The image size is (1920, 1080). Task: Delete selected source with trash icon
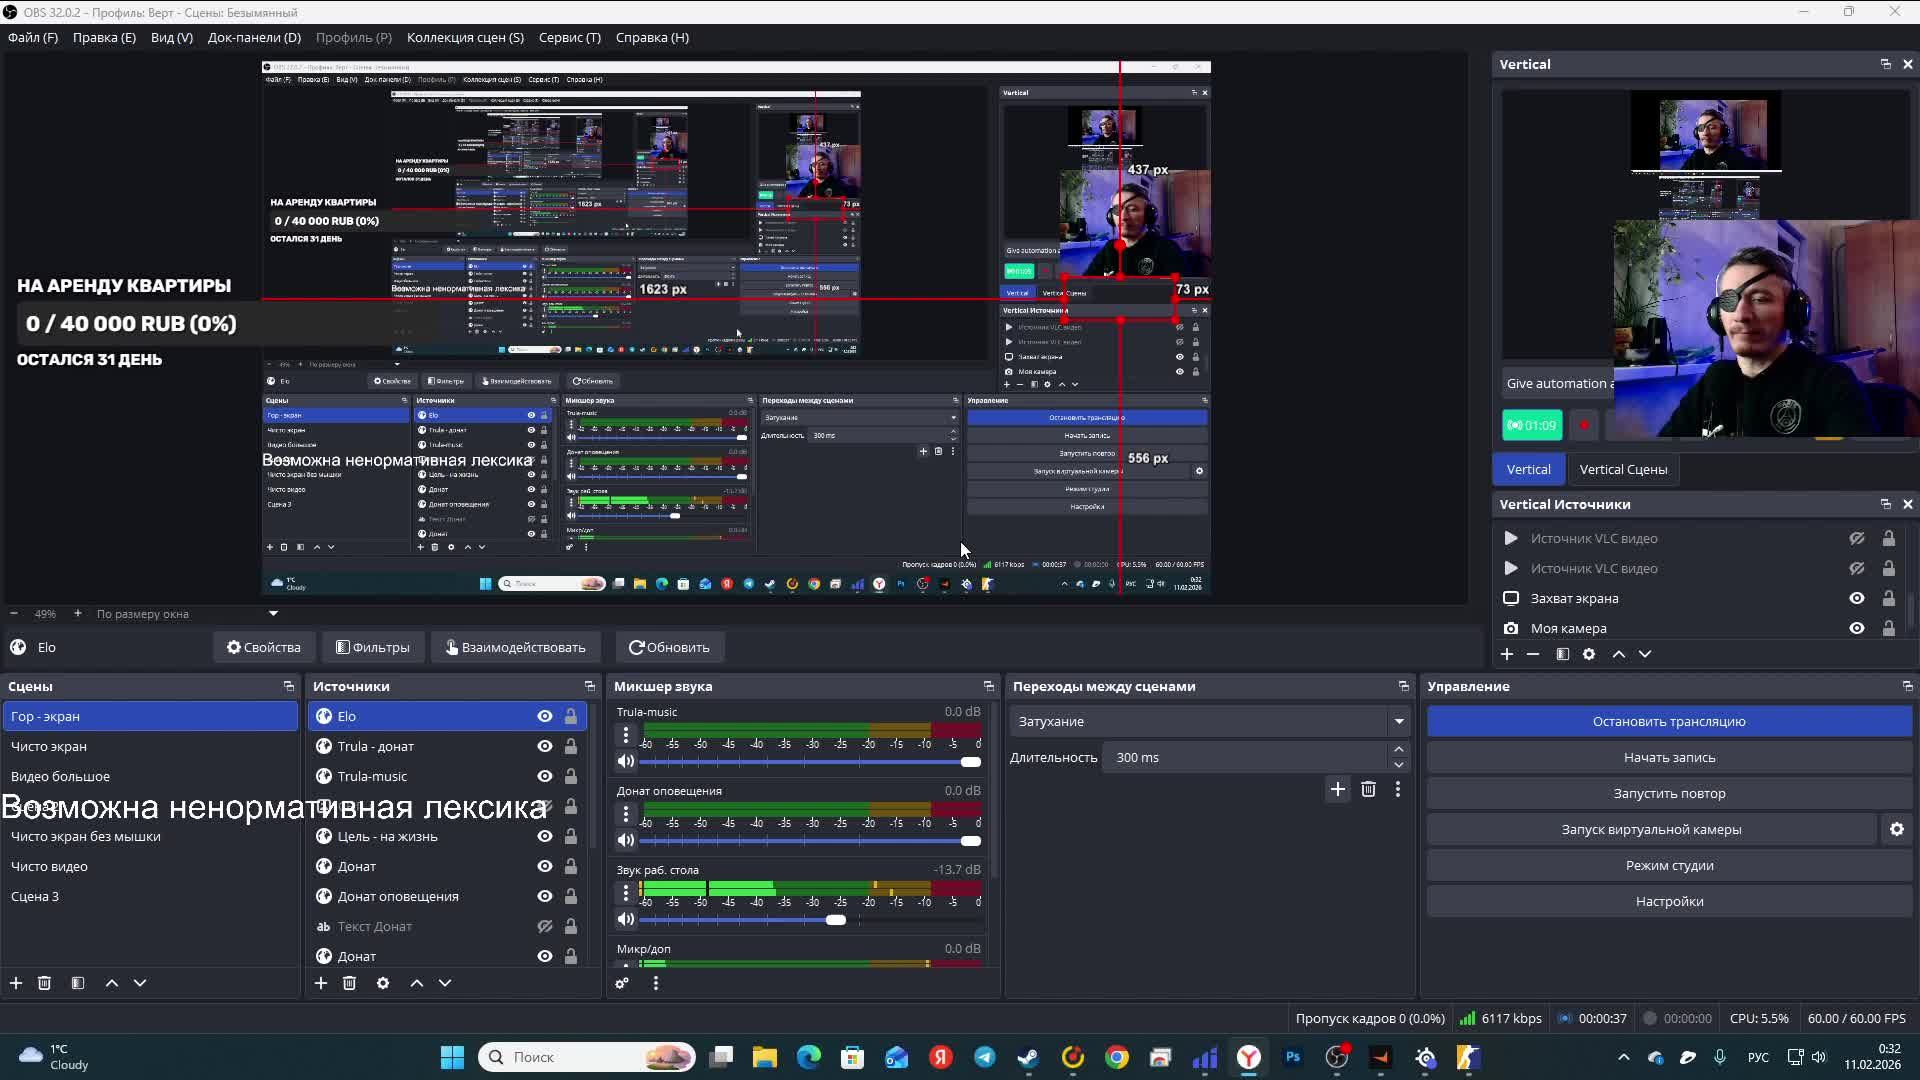click(349, 983)
